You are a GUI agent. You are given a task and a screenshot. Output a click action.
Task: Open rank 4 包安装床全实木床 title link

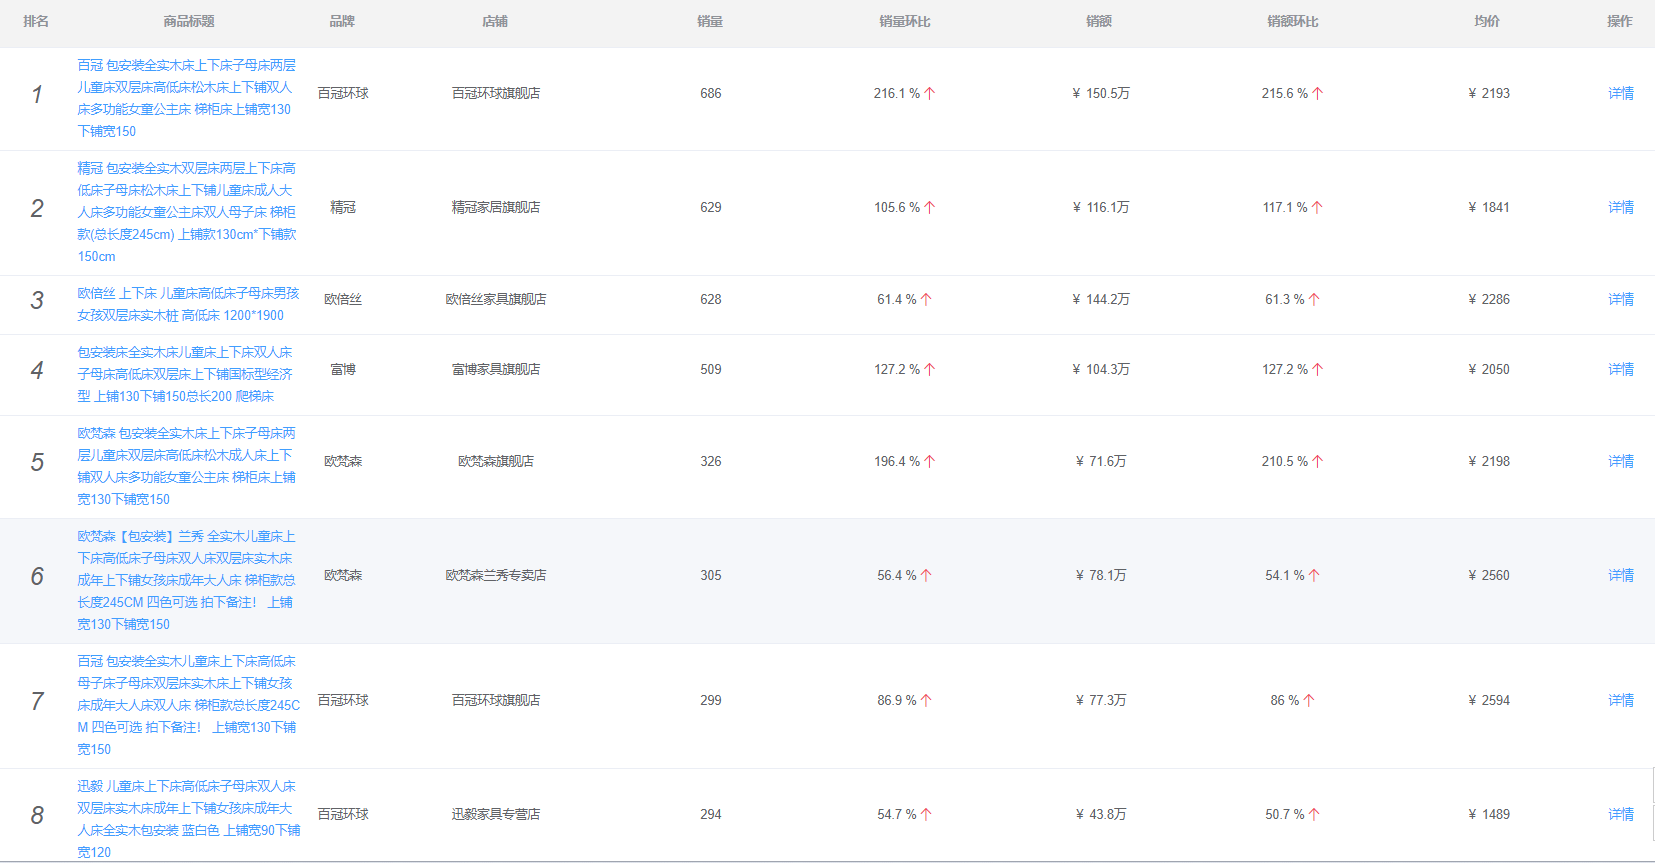(x=186, y=374)
